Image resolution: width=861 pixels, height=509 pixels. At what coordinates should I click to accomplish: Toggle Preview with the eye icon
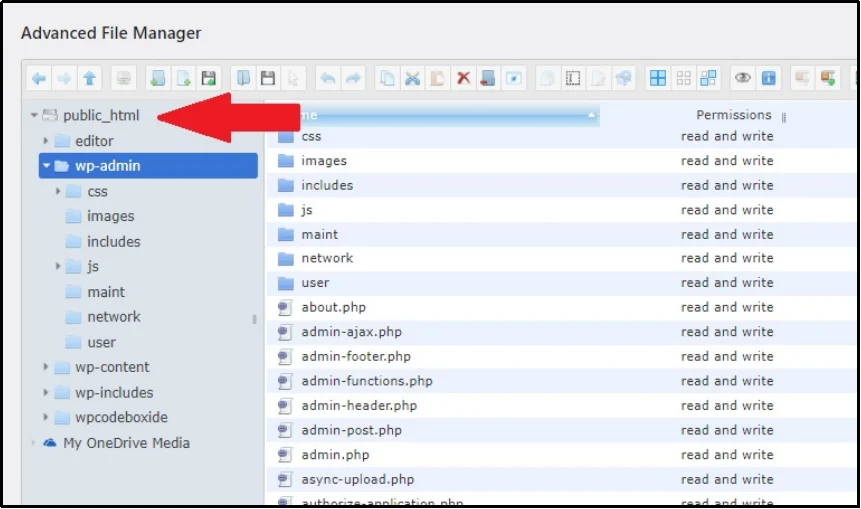(x=743, y=79)
